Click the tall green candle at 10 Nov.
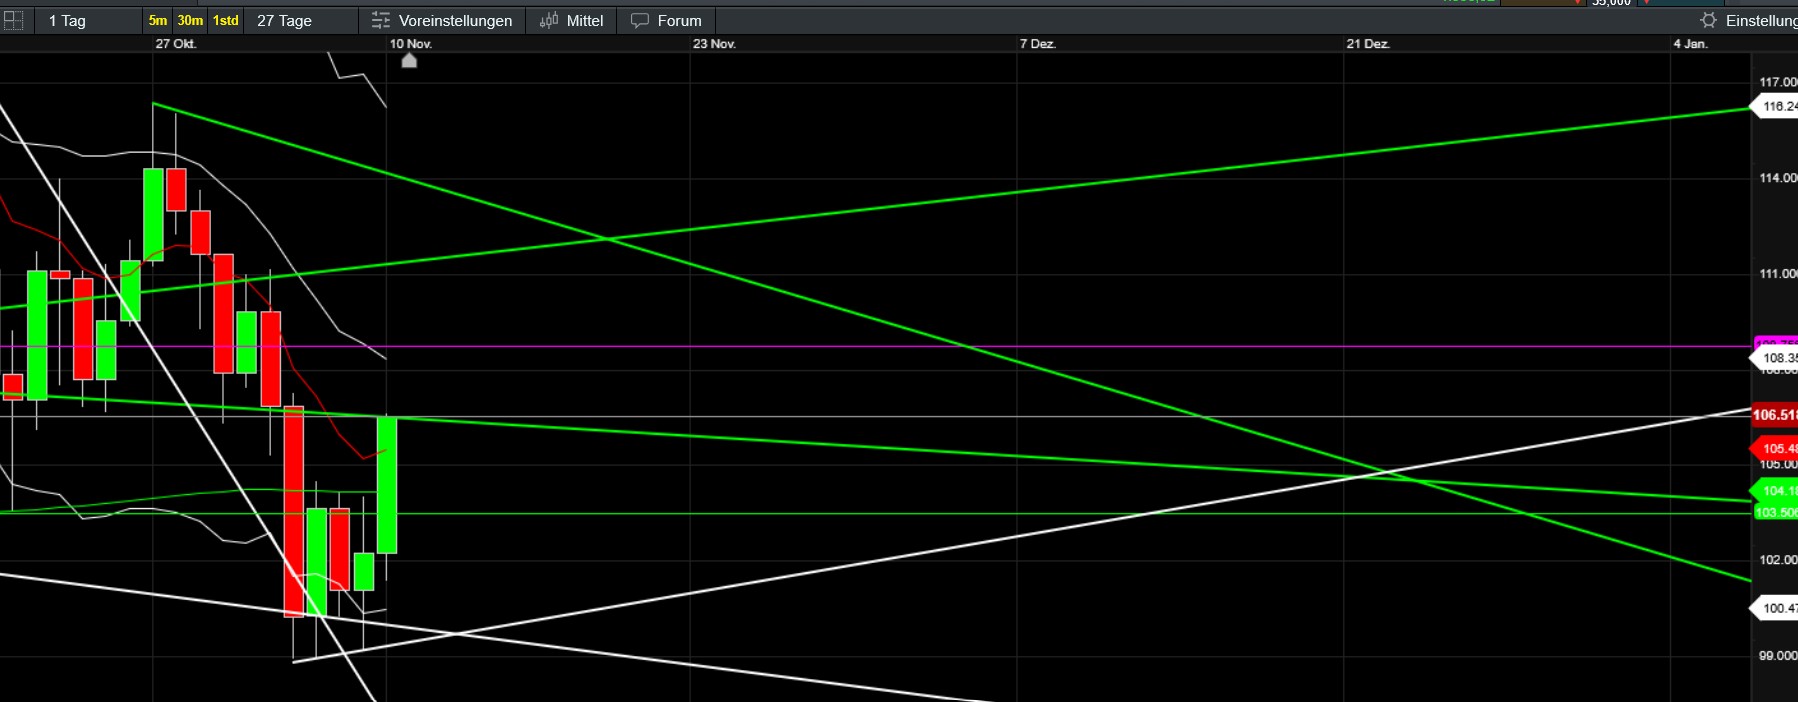Screen dimensions: 1798x702 point(387,485)
